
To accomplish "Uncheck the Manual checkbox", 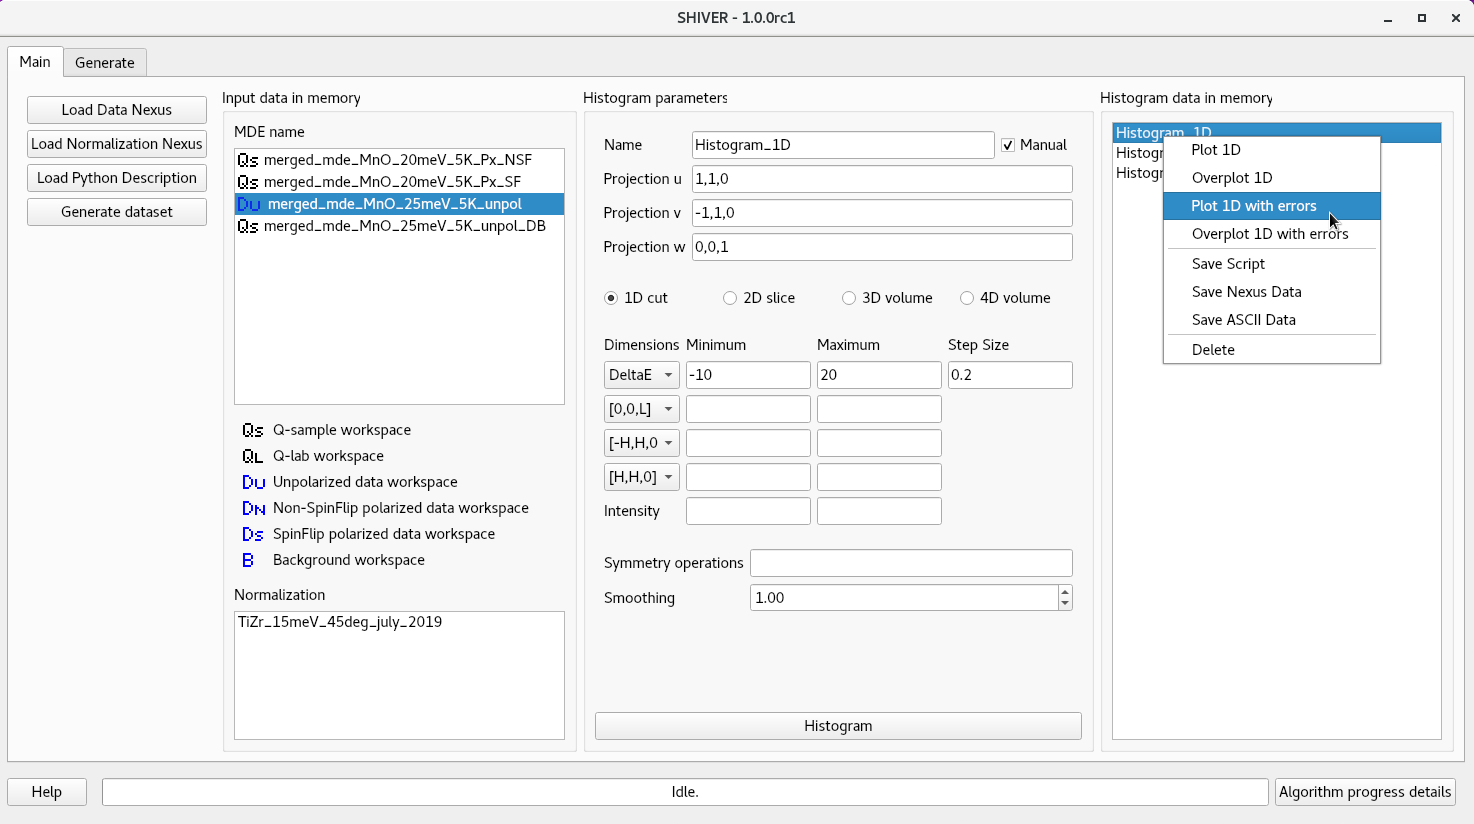I will tap(1008, 145).
